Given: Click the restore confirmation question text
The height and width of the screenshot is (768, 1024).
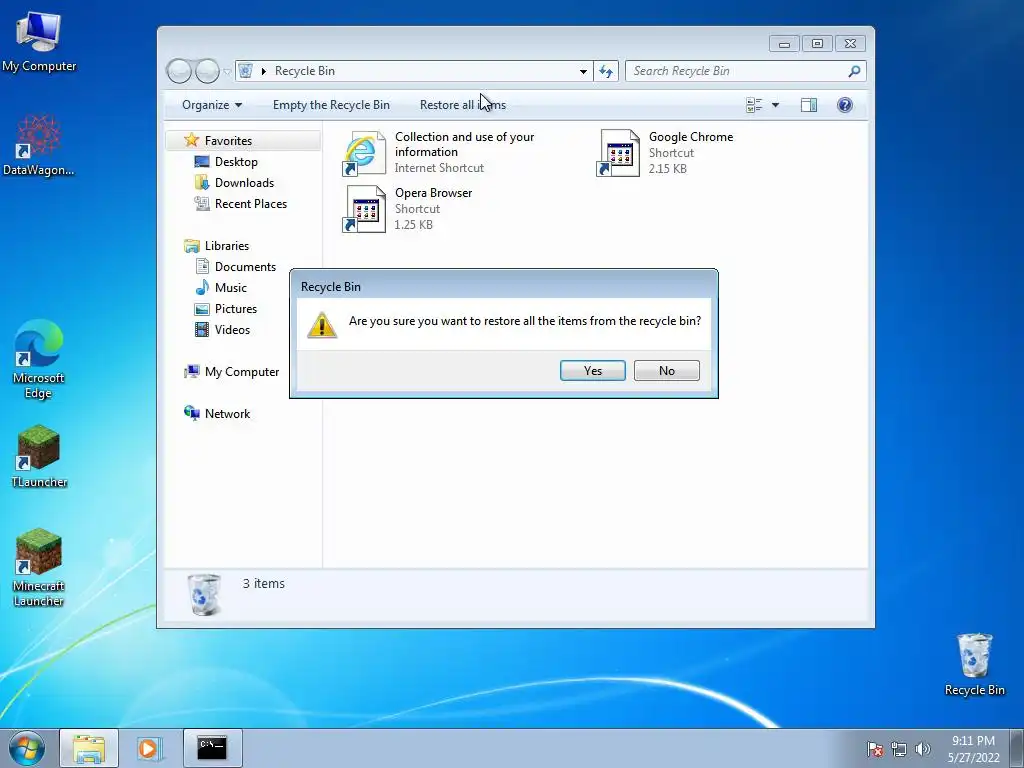Looking at the screenshot, I should click(524, 321).
